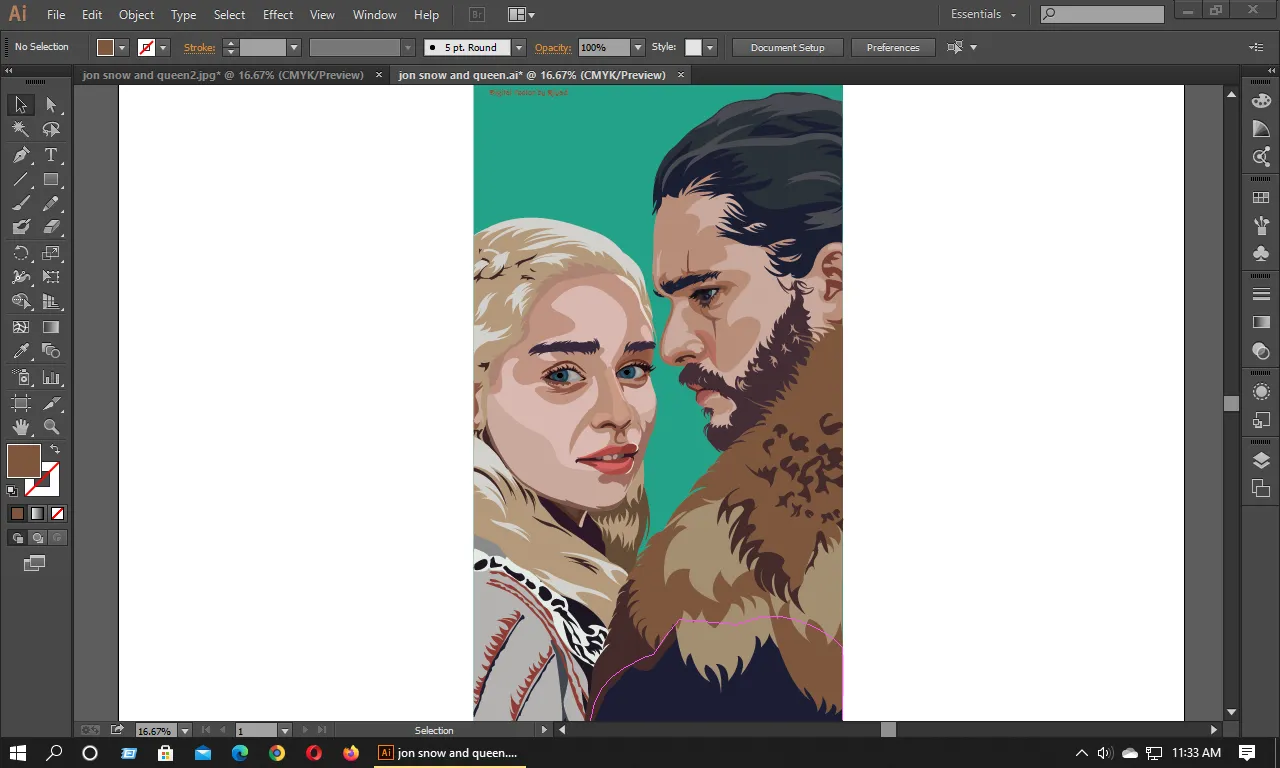Open the Stroke panel

click(x=1261, y=295)
